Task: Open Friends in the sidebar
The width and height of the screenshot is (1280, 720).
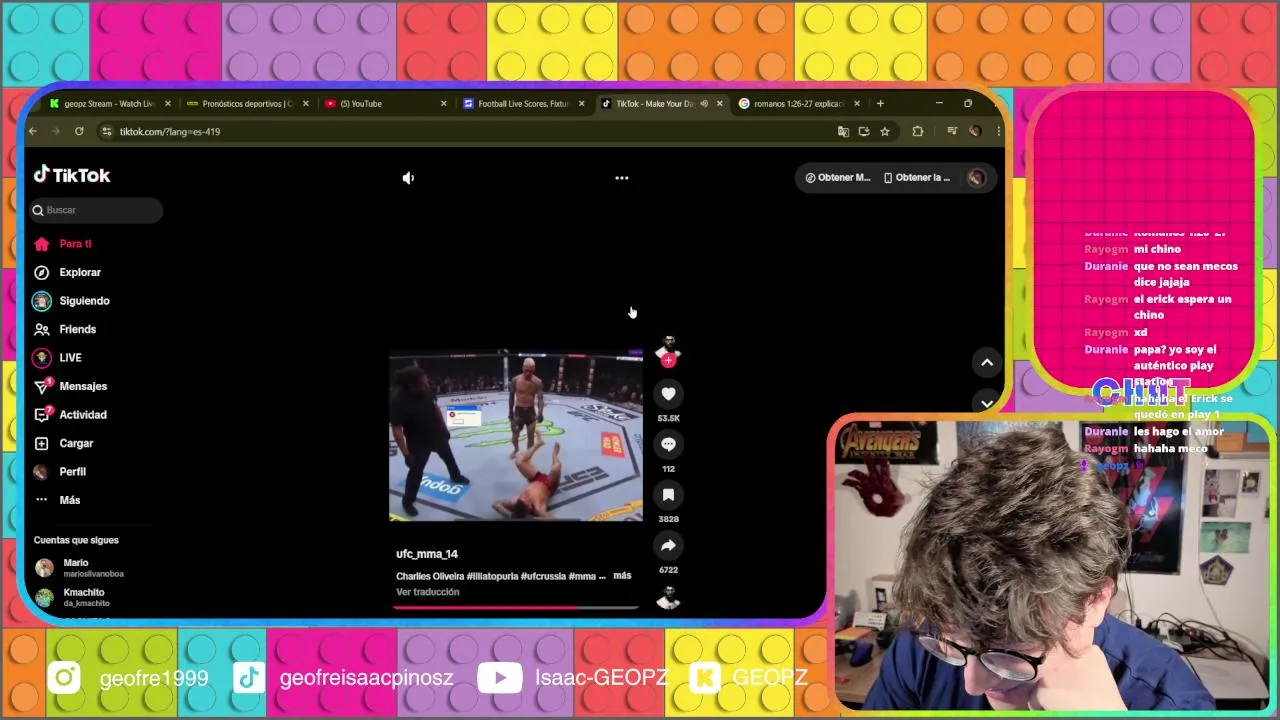Action: (x=77, y=329)
